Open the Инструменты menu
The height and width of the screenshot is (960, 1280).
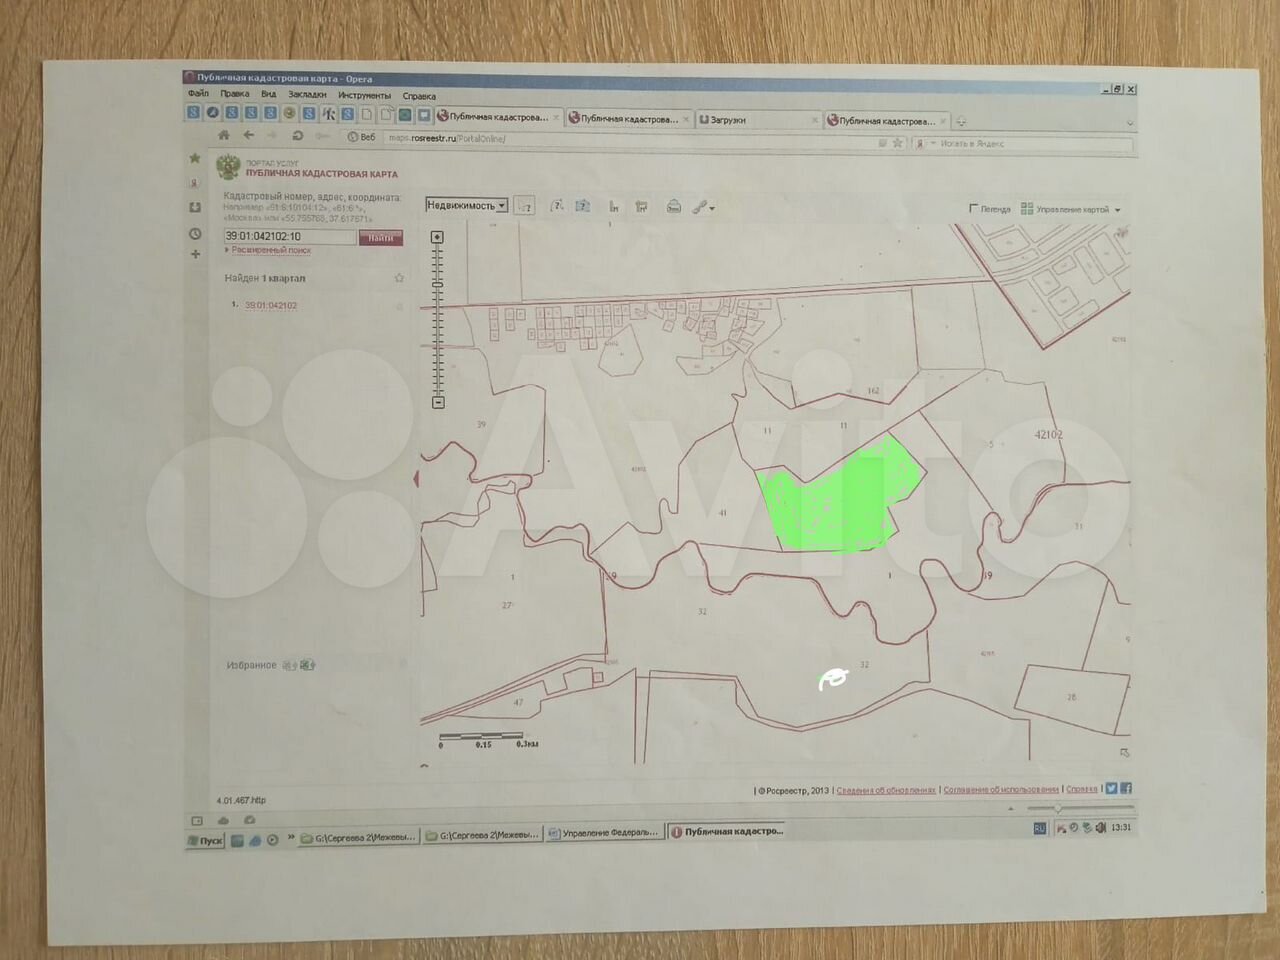coord(364,95)
